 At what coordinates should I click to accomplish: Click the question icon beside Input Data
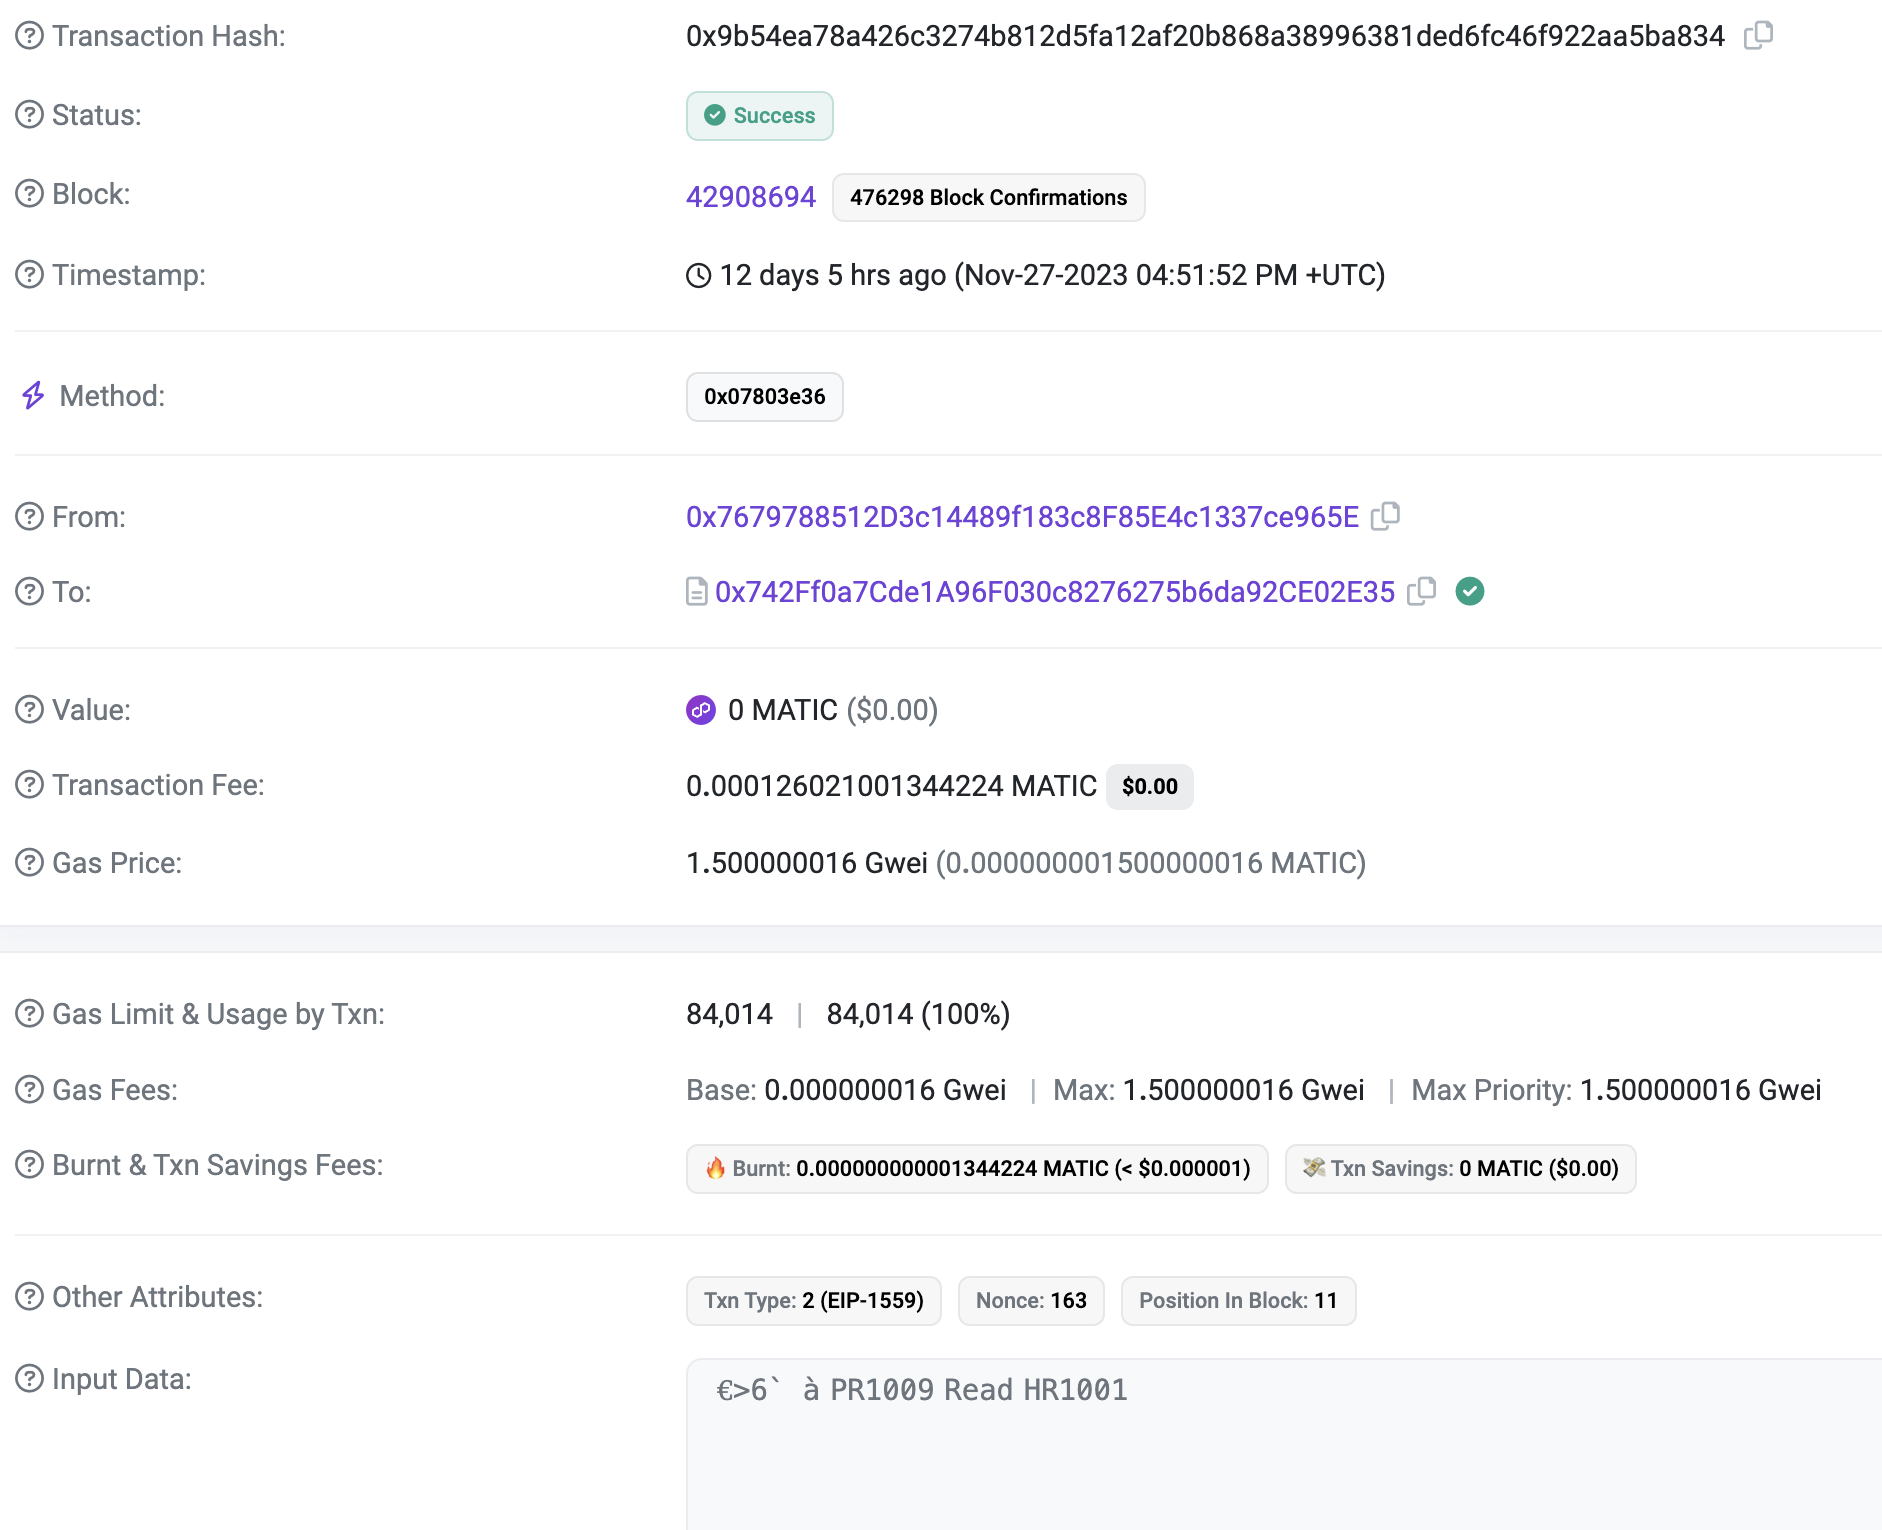(30, 1379)
